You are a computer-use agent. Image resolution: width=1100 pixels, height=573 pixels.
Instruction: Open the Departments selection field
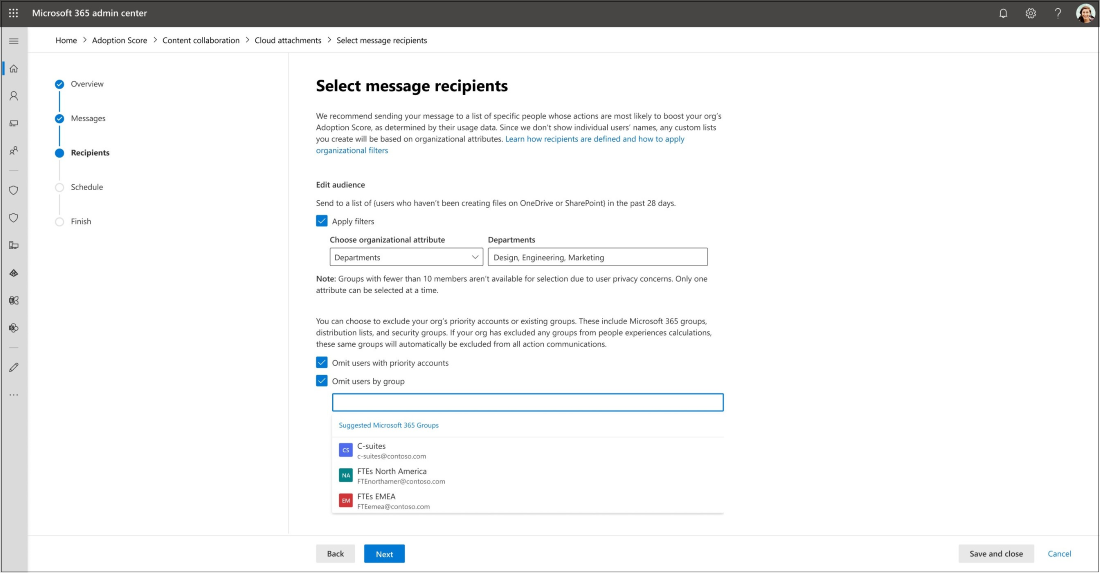[x=597, y=257]
